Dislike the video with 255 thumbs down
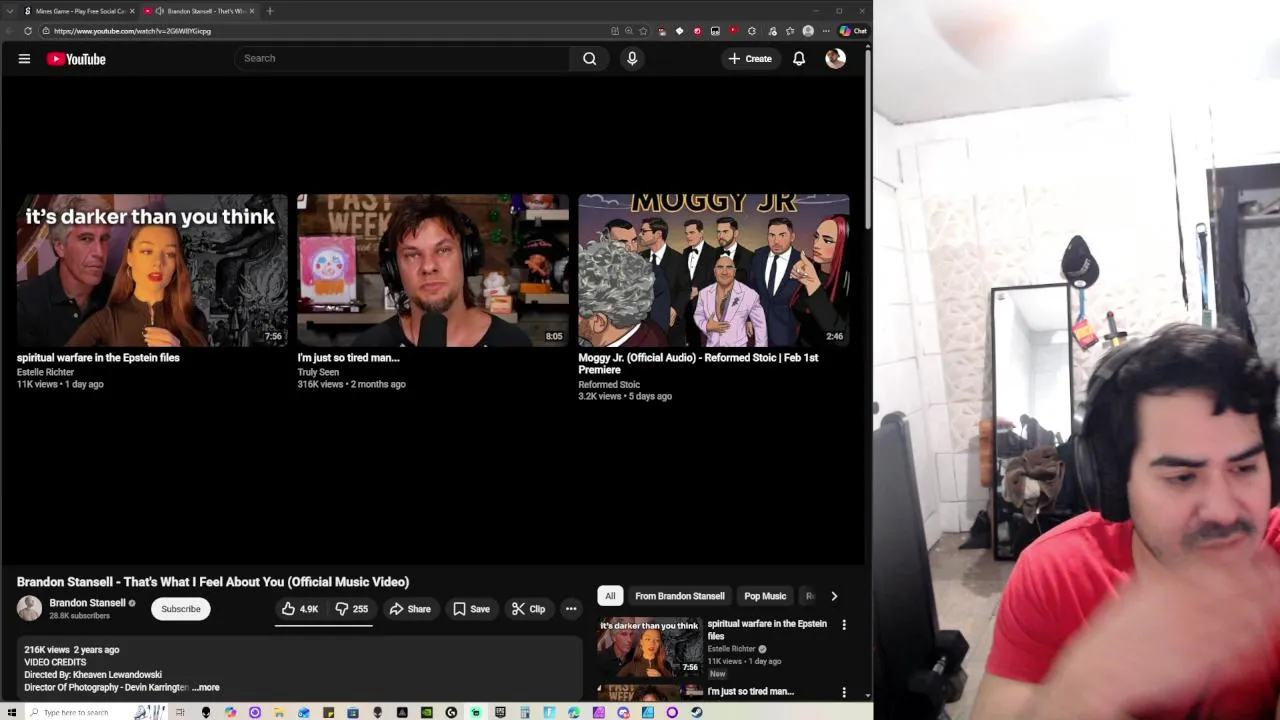The width and height of the screenshot is (1280, 720). tap(351, 609)
